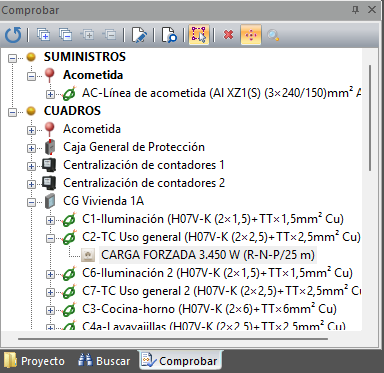Image resolution: width=384 pixels, height=373 pixels.
Task: Select AC-Línea de acometida row
Action: click(x=221, y=93)
